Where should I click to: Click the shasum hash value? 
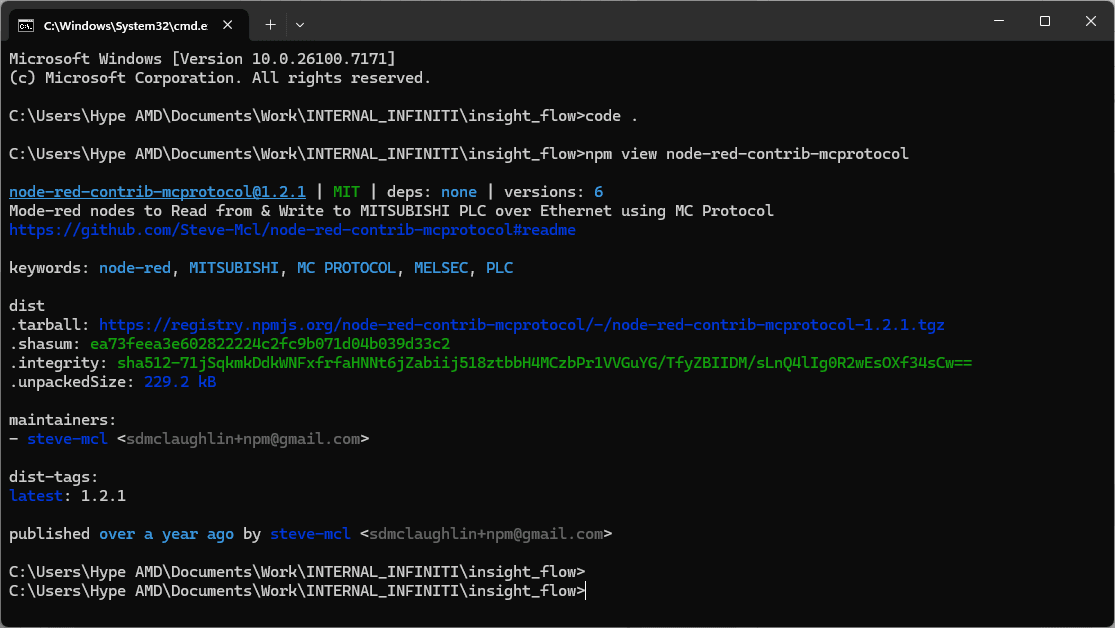coord(270,344)
